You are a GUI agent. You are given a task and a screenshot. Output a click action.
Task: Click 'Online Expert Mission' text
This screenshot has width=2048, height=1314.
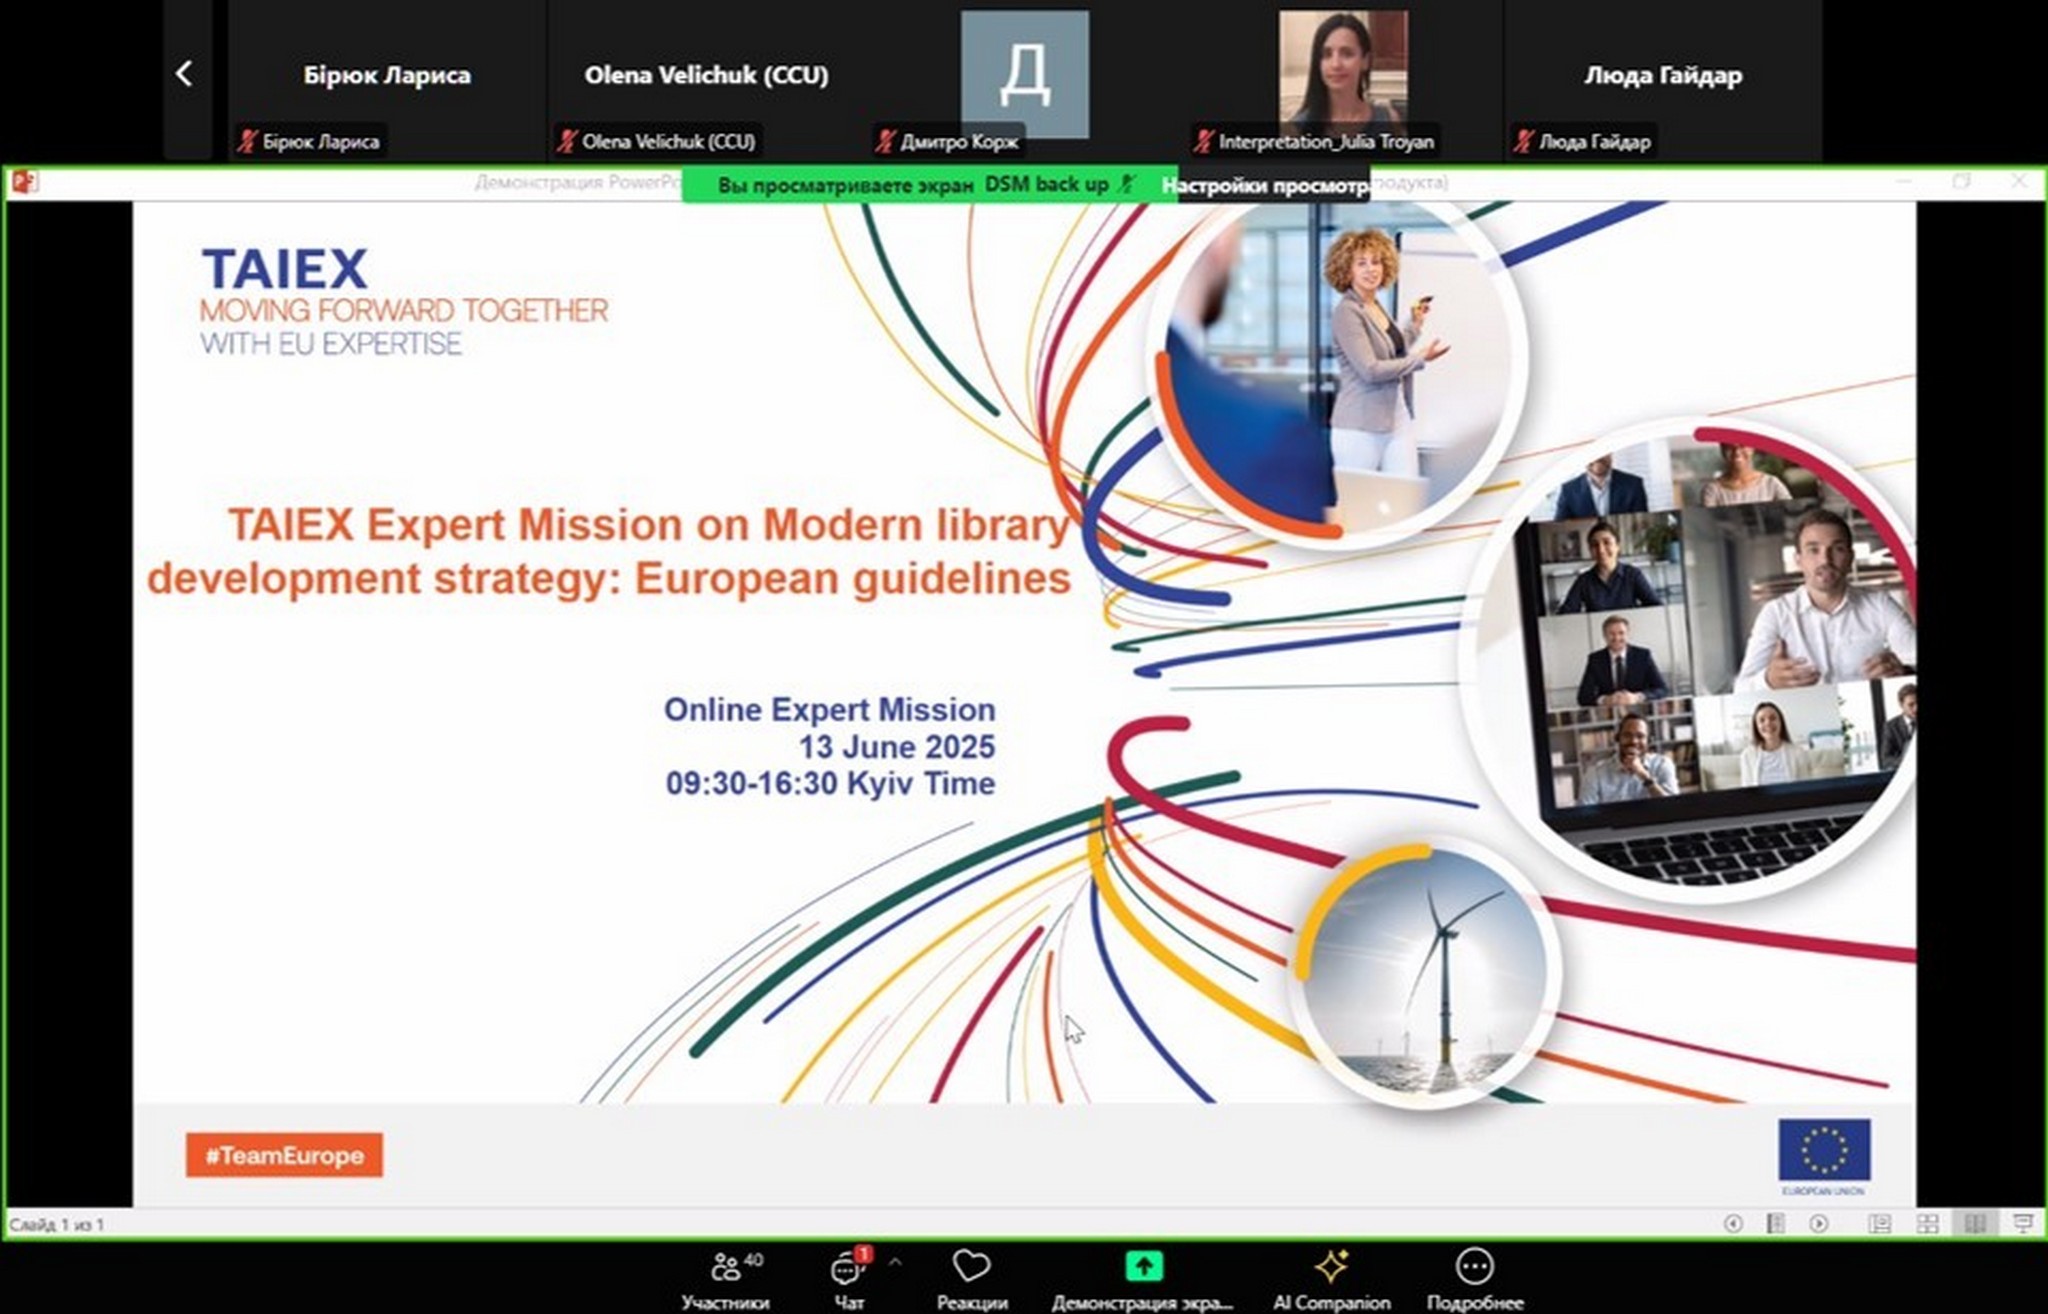(x=829, y=710)
